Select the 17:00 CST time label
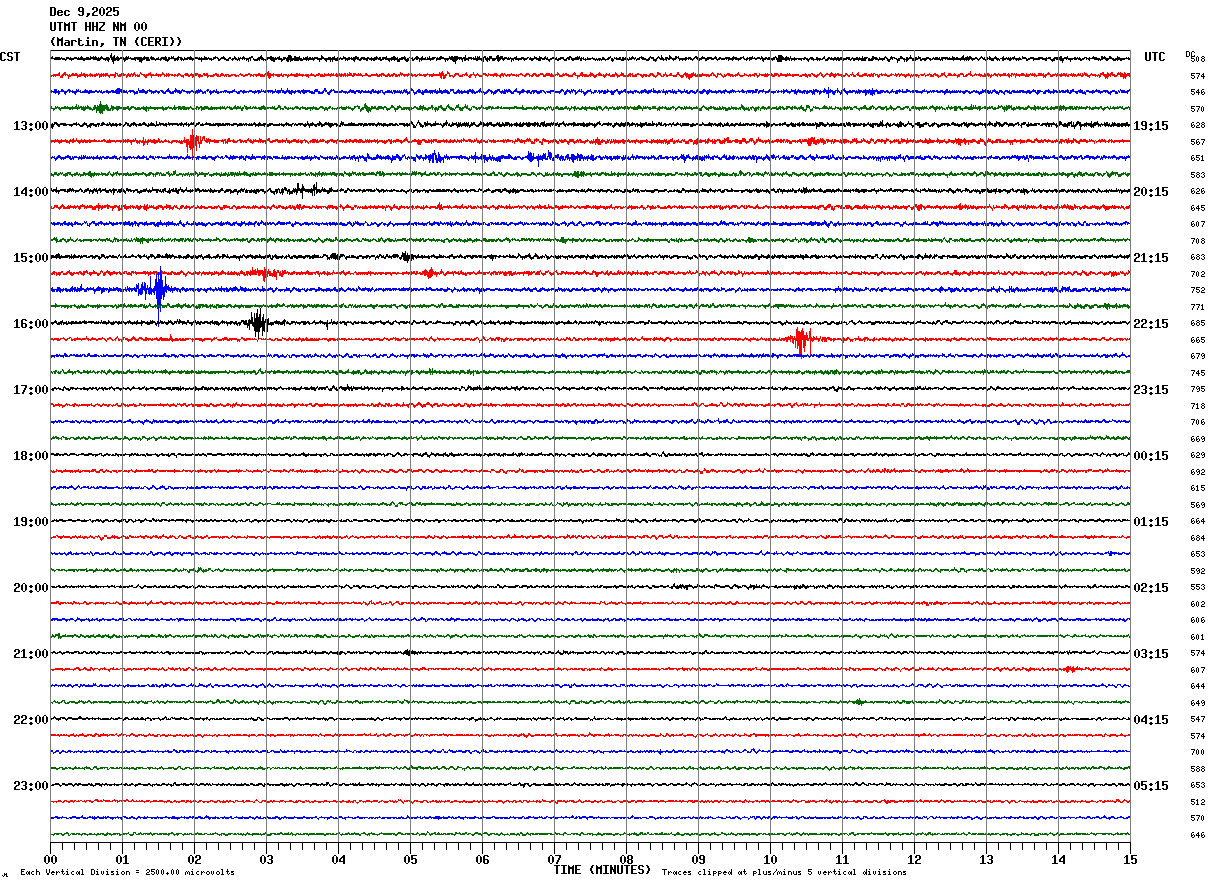The width and height of the screenshot is (1210, 886). [x=30, y=390]
